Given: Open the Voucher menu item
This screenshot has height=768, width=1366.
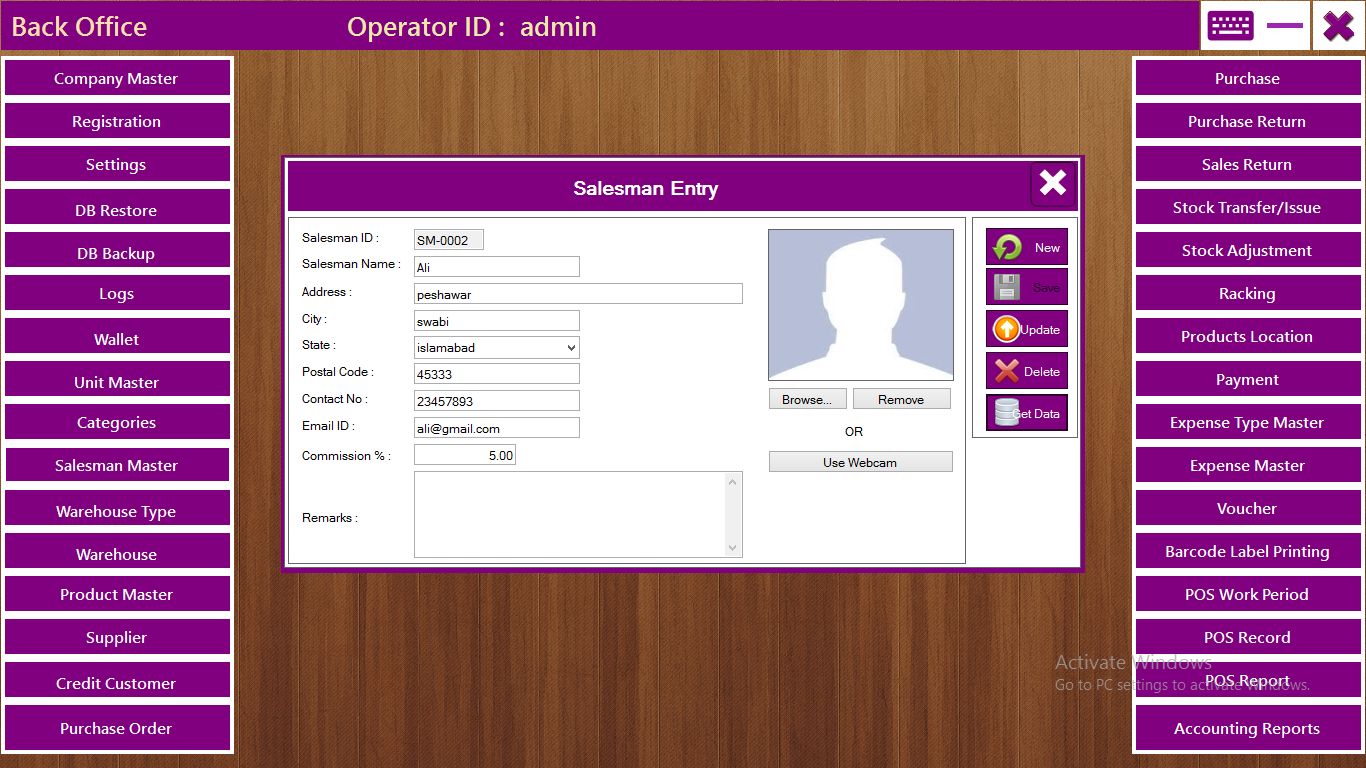Looking at the screenshot, I should point(1247,508).
